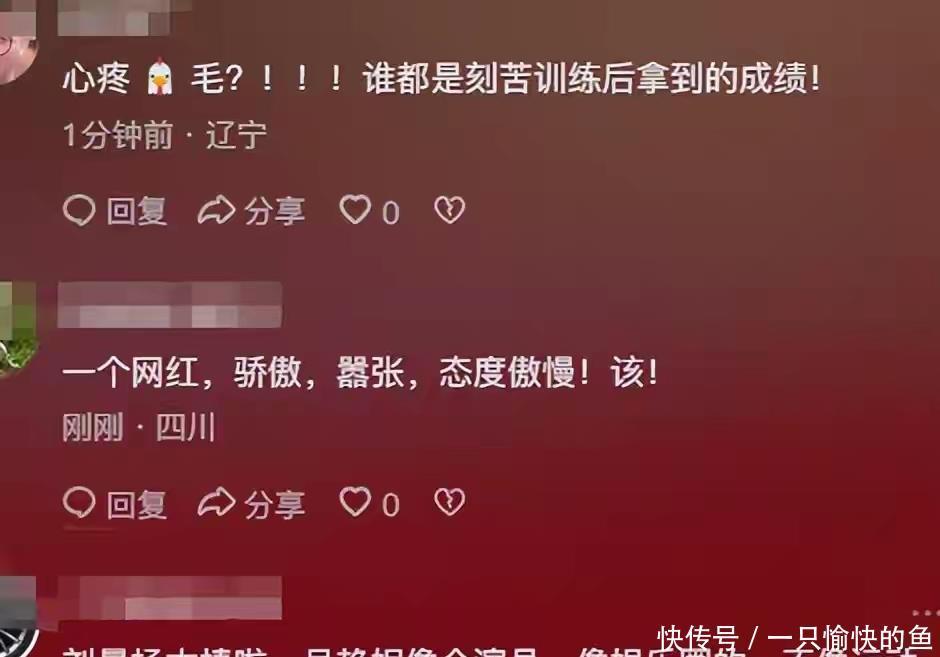
Task: Share the 辽宁 comment via its arrow icon
Action: coord(216,210)
